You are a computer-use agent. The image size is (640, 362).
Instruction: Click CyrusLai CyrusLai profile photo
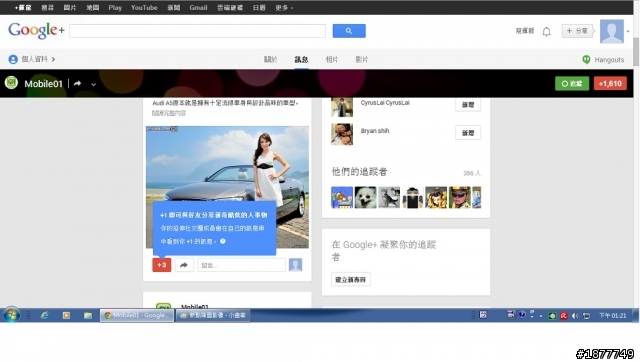click(342, 107)
